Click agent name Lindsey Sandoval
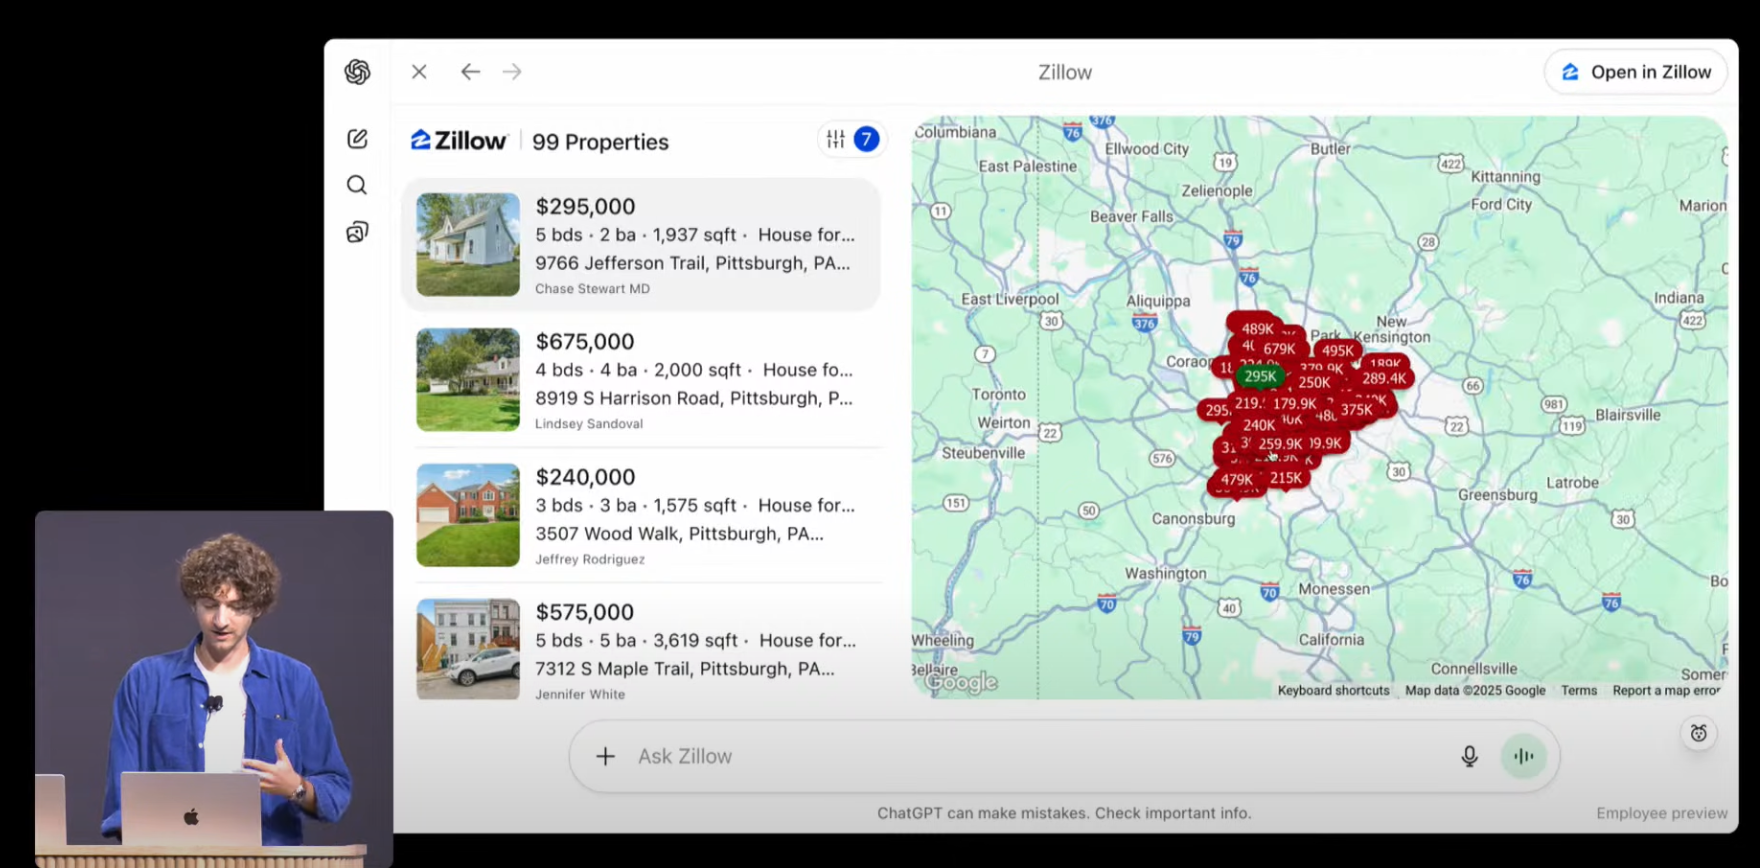 pyautogui.click(x=589, y=424)
